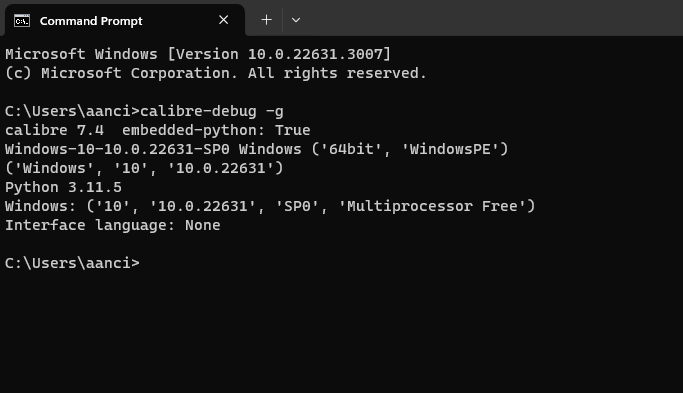Click the word None after Interface language

click(203, 225)
